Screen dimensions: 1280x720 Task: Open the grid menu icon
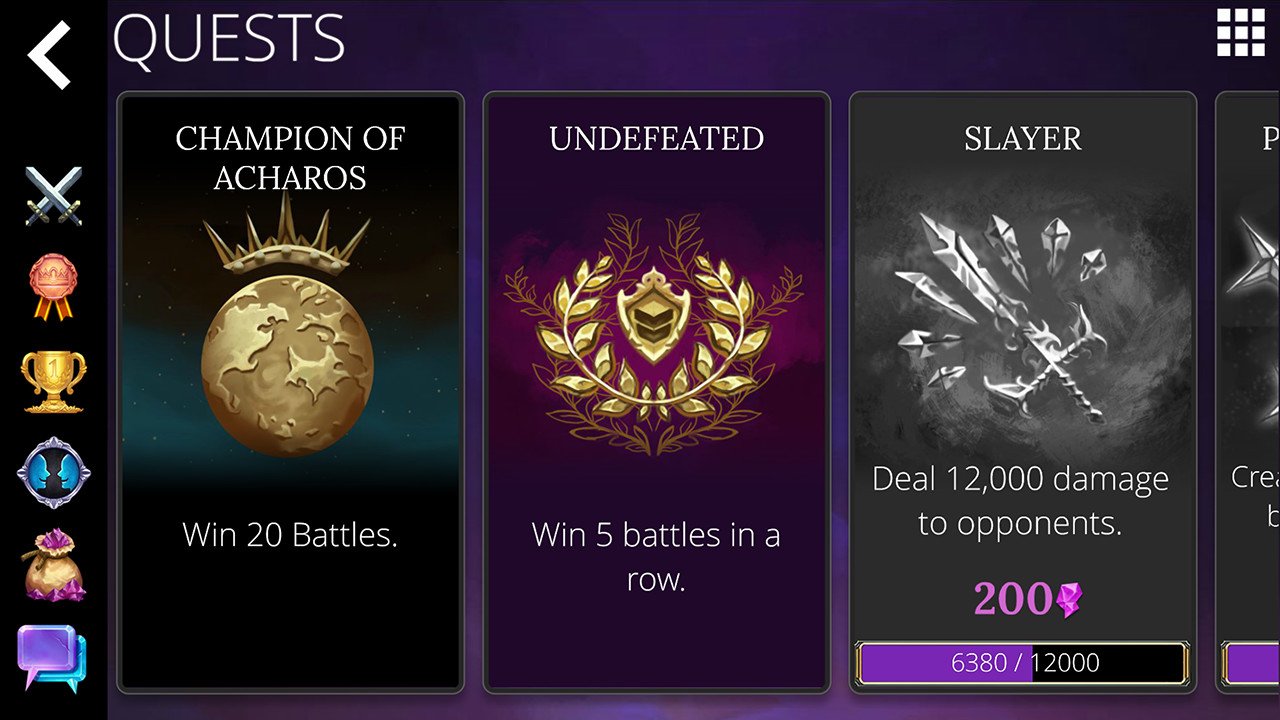1240,33
